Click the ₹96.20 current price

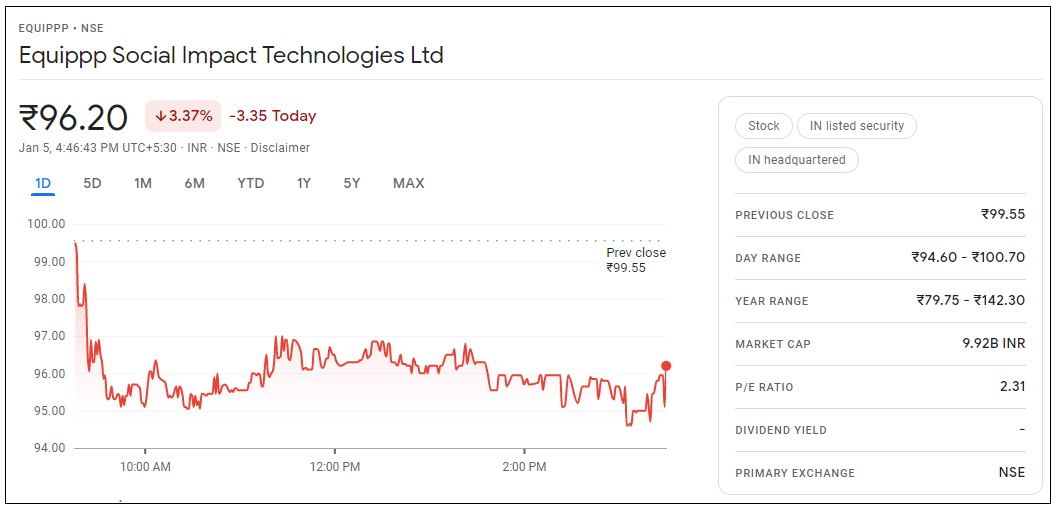coord(74,117)
